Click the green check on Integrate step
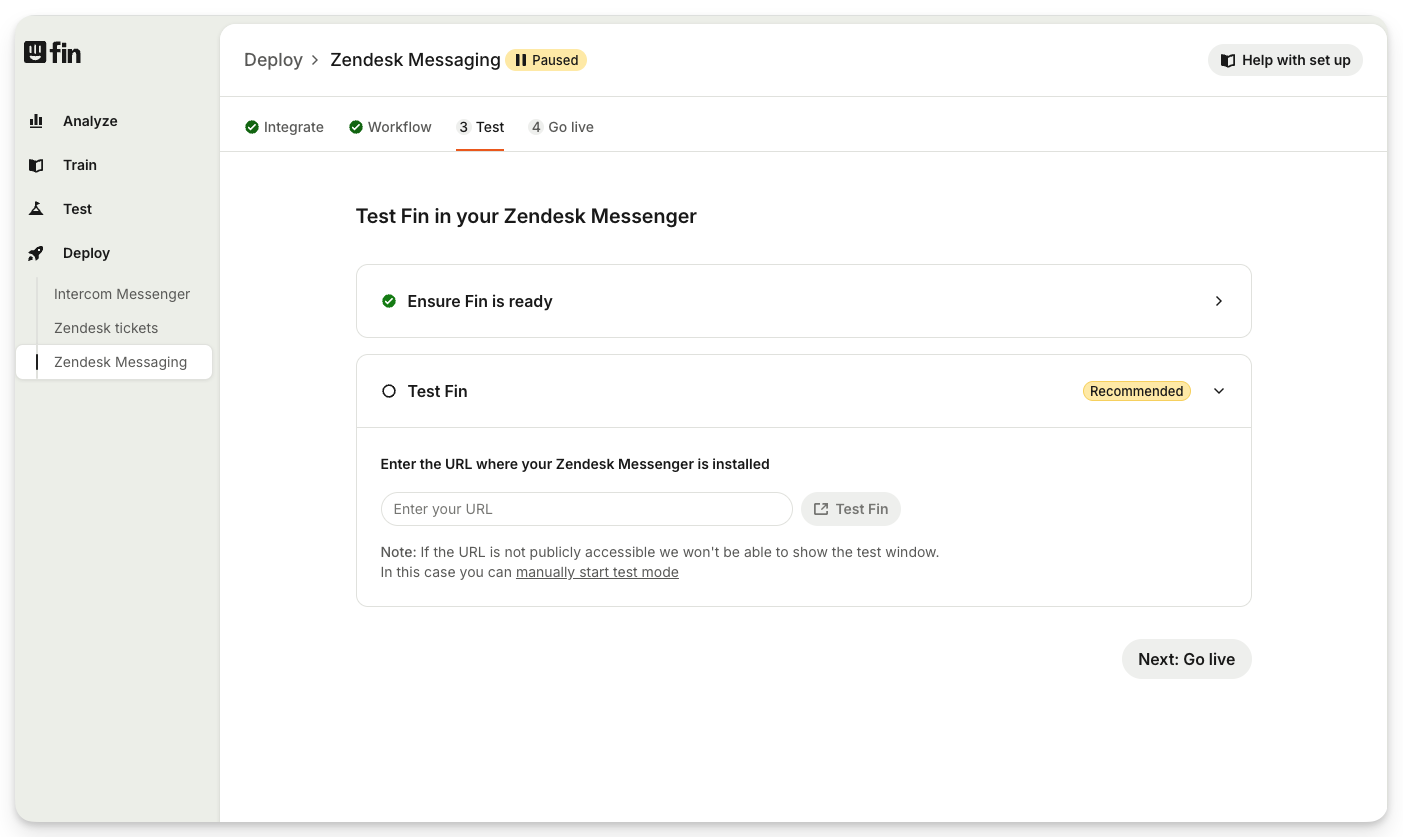Image resolution: width=1403 pixels, height=837 pixels. click(x=252, y=127)
